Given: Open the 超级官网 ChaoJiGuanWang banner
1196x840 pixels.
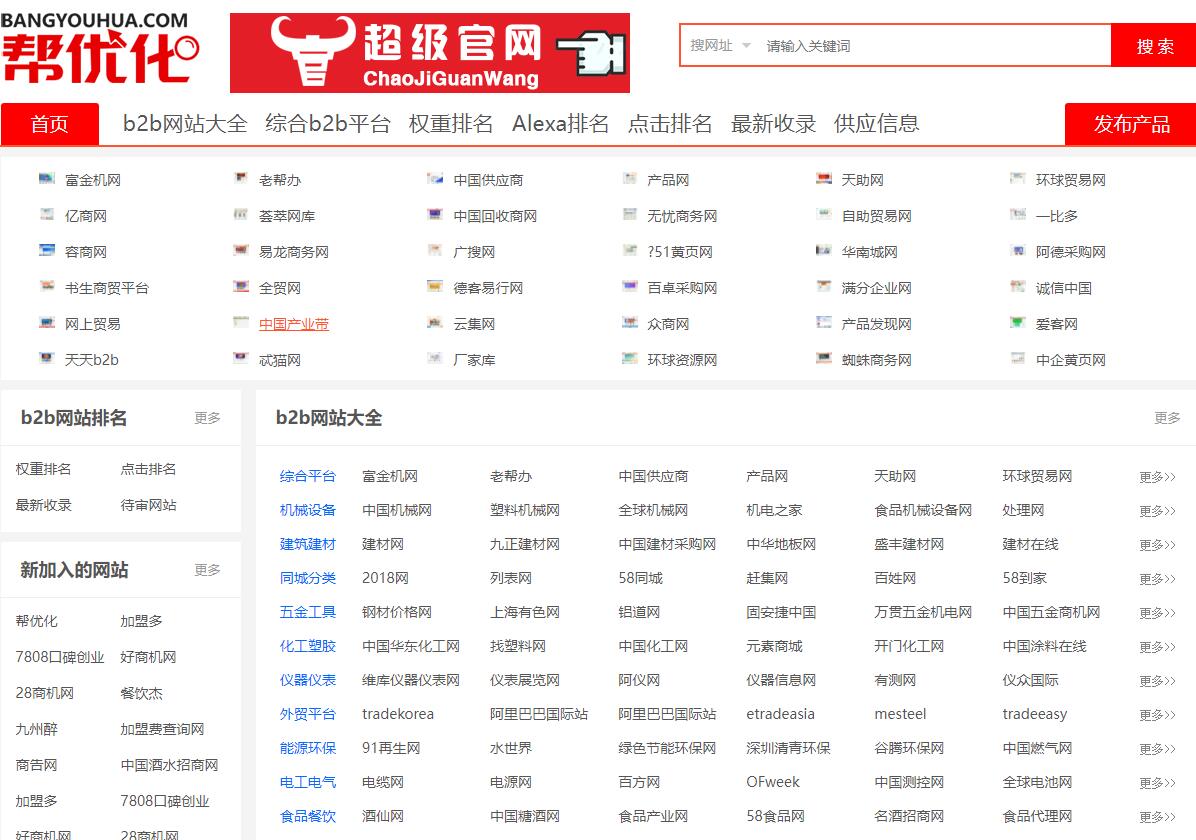Looking at the screenshot, I should [429, 53].
